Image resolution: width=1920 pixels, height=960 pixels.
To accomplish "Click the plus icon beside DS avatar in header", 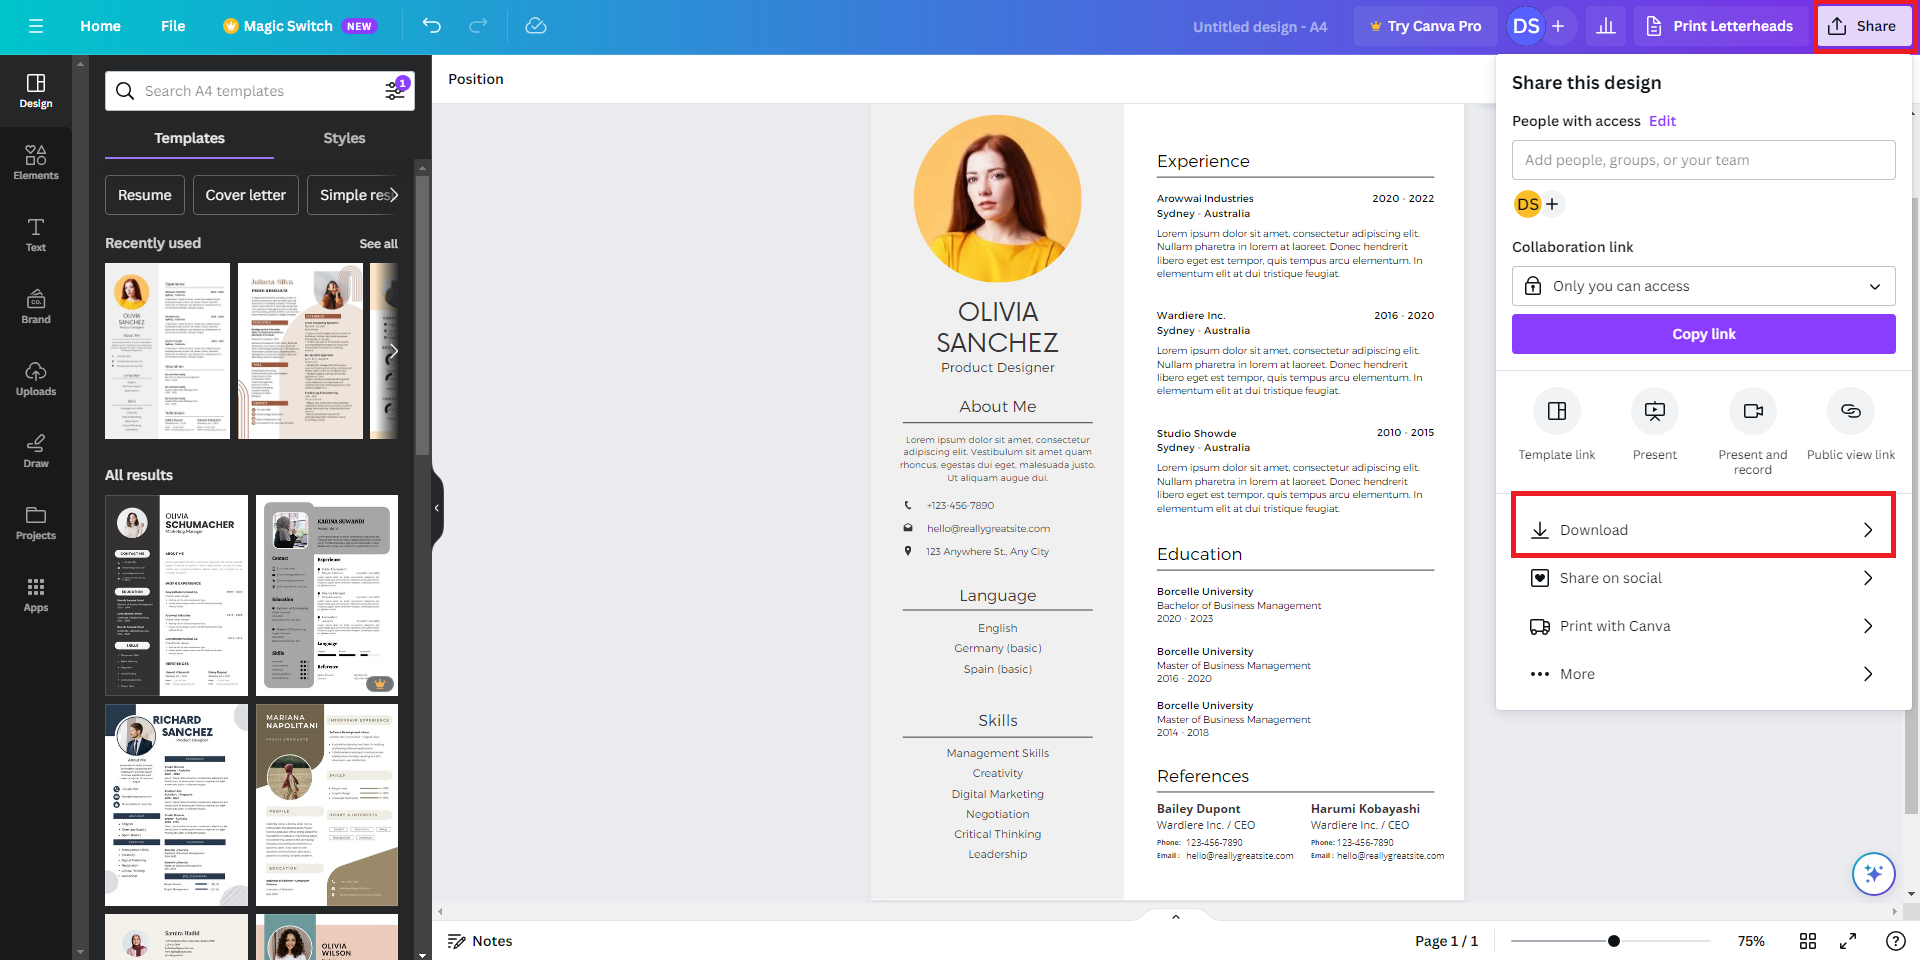I will click(x=1558, y=26).
